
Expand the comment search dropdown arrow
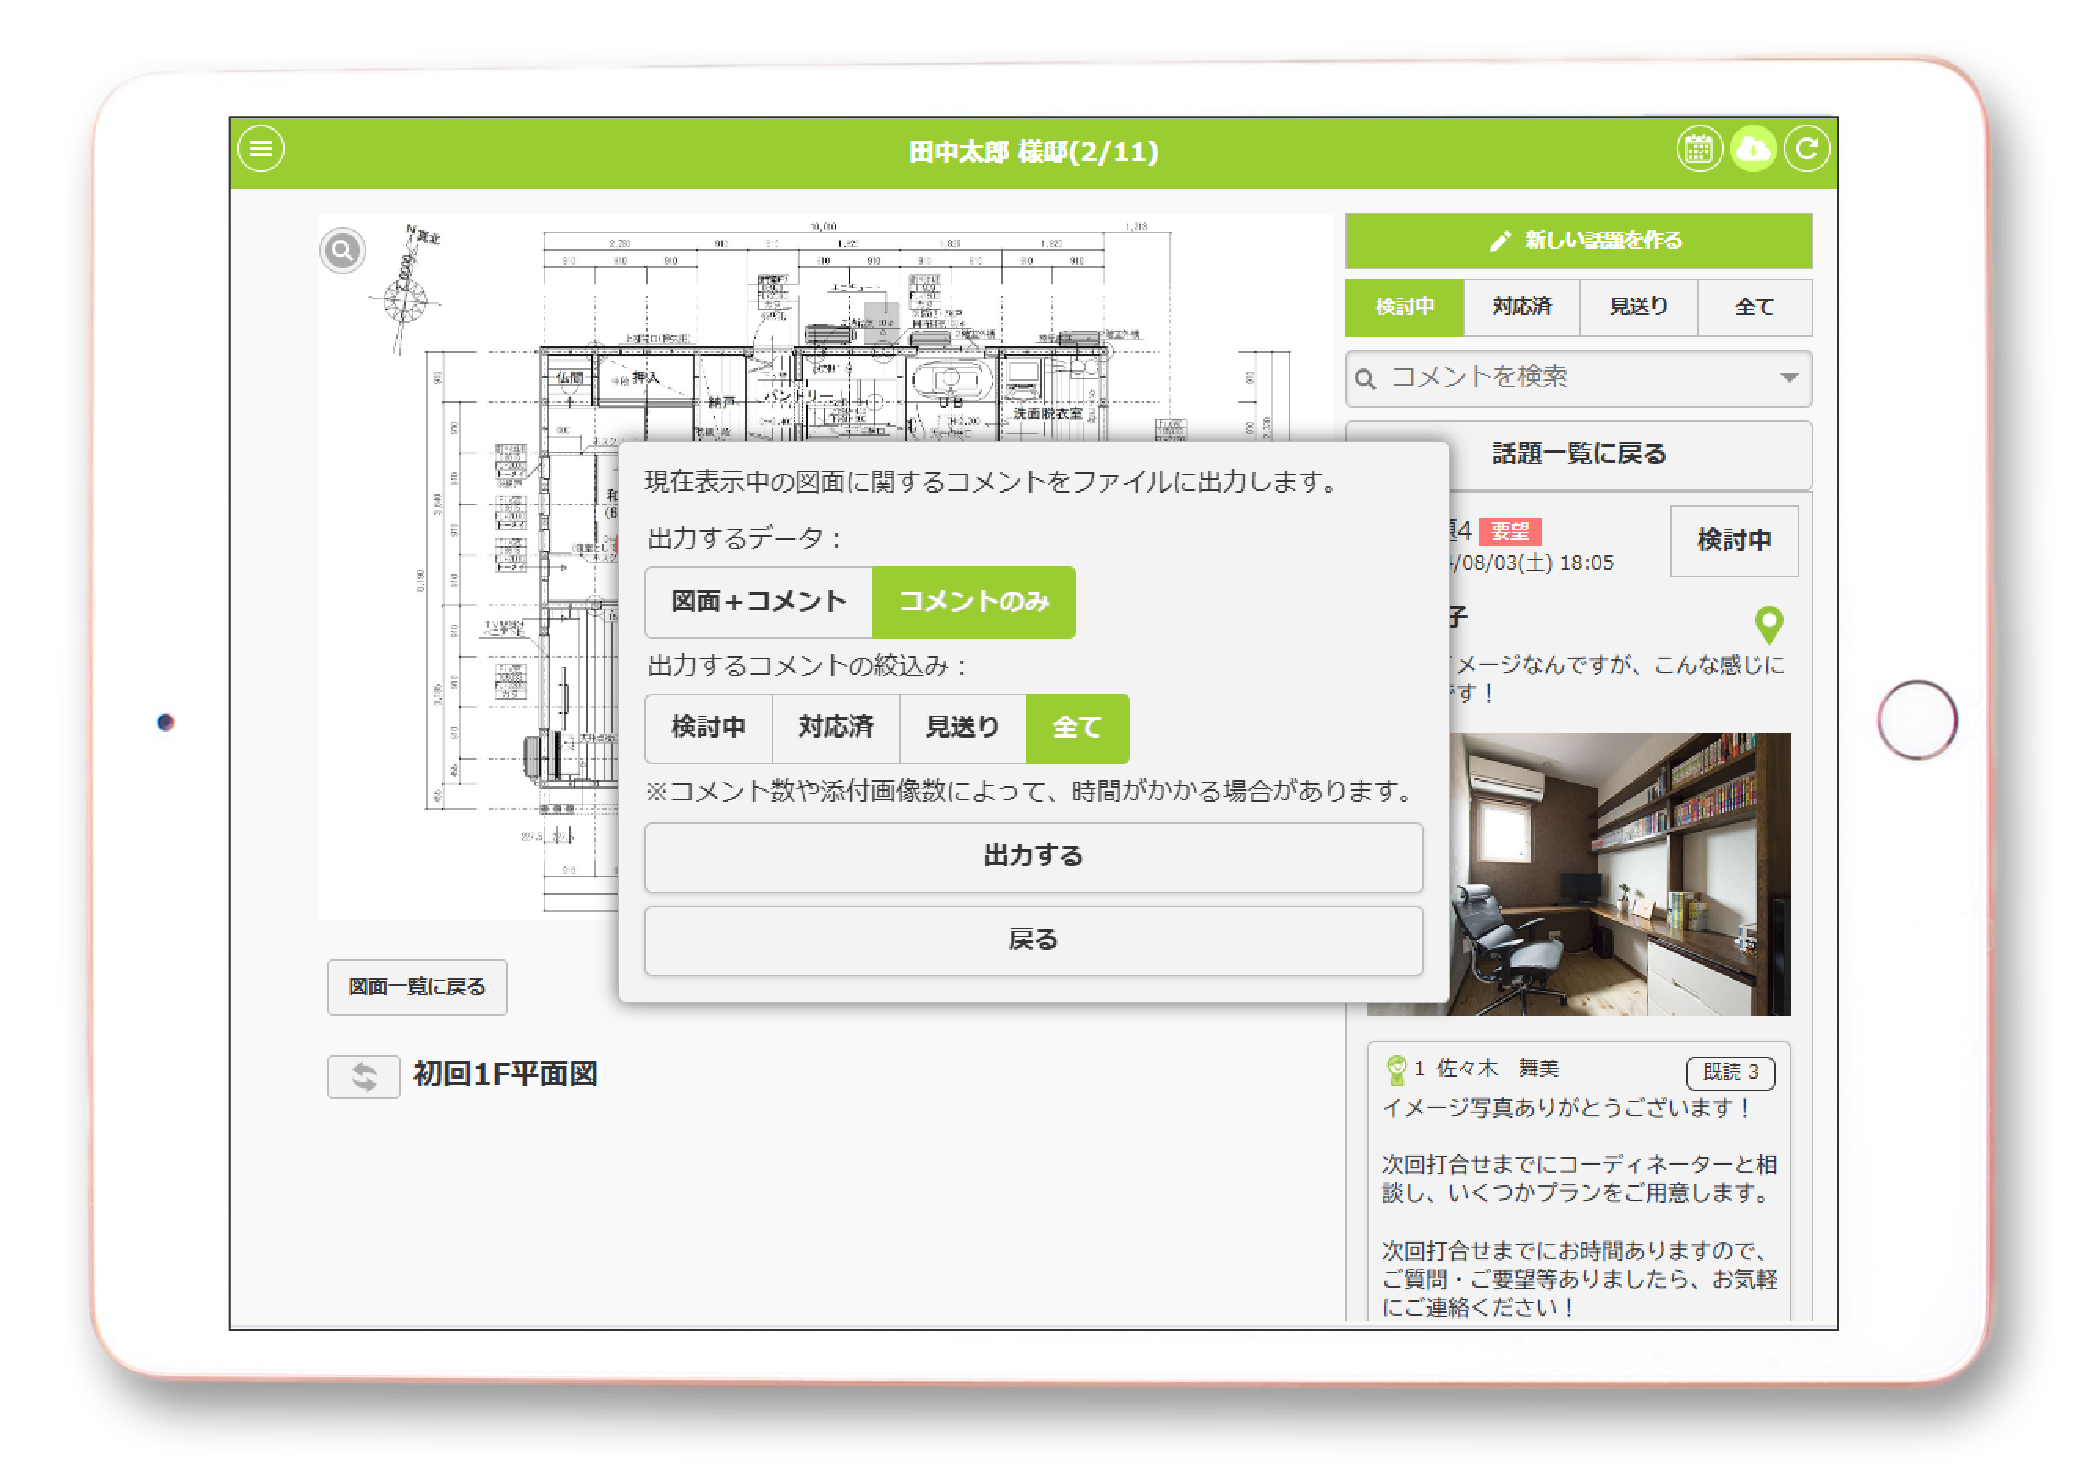pos(1789,378)
